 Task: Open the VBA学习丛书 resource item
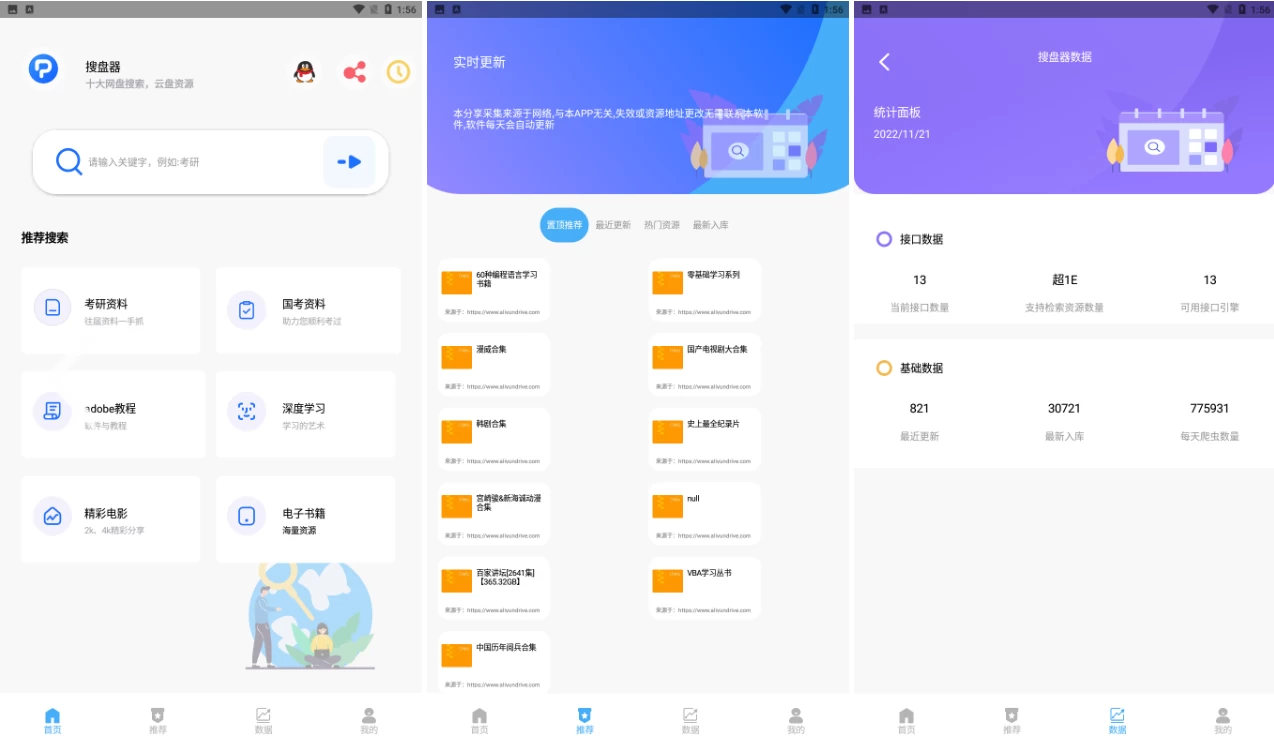[705, 588]
